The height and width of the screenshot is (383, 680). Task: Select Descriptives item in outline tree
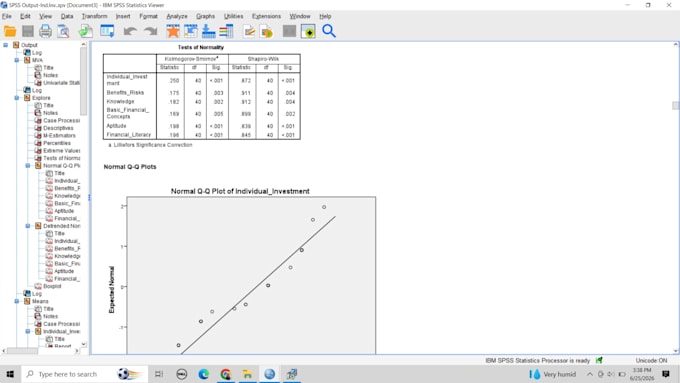pos(58,128)
